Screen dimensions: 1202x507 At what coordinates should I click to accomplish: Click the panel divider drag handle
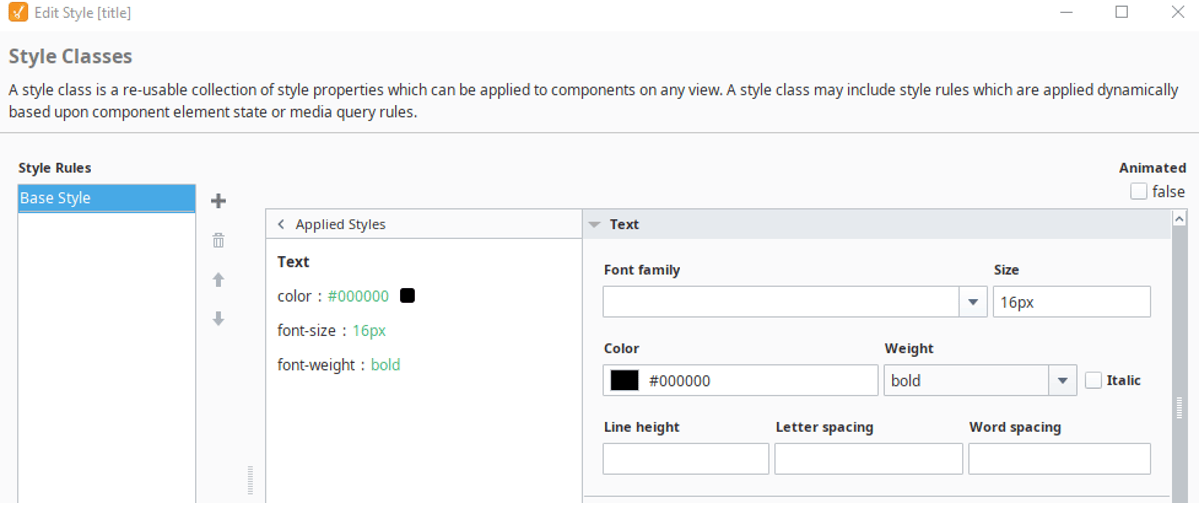click(x=250, y=480)
